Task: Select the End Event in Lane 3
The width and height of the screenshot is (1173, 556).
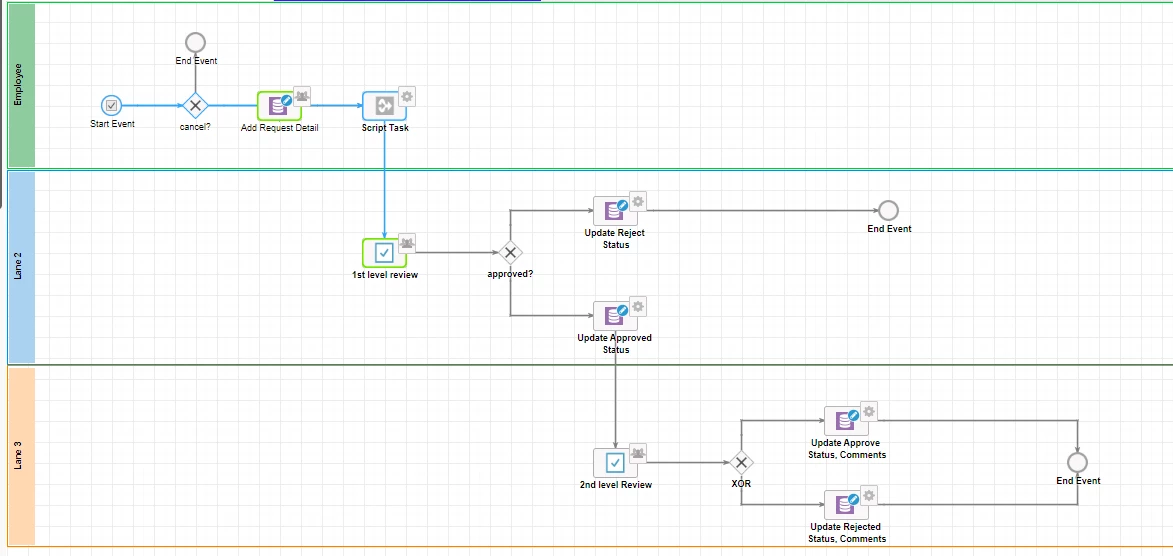Action: (1077, 462)
